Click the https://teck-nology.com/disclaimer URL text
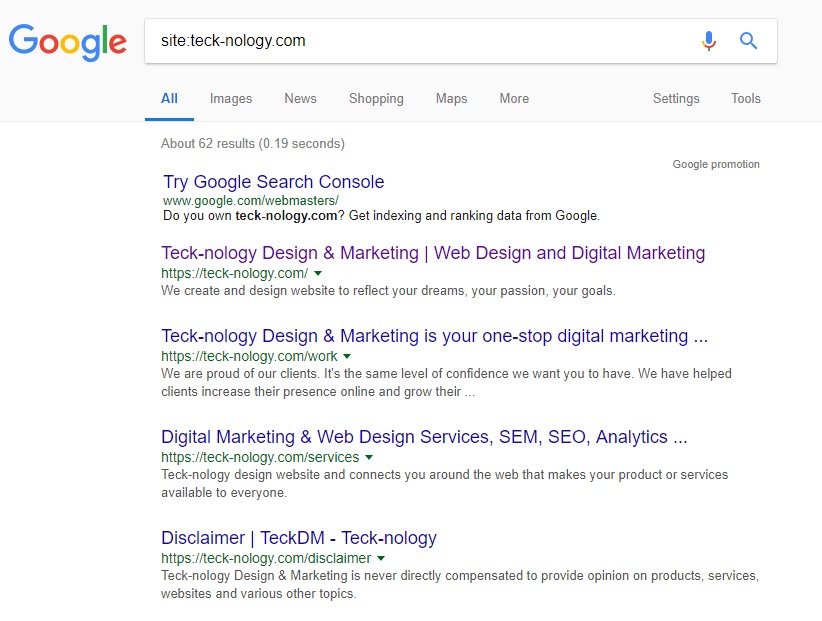This screenshot has width=822, height=621. tap(266, 559)
